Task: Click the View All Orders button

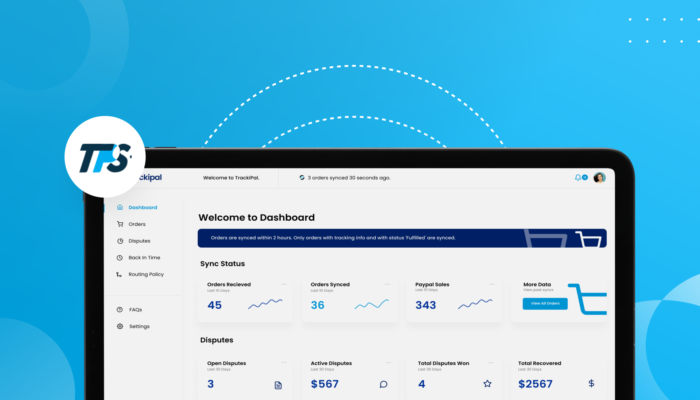Action: [545, 304]
